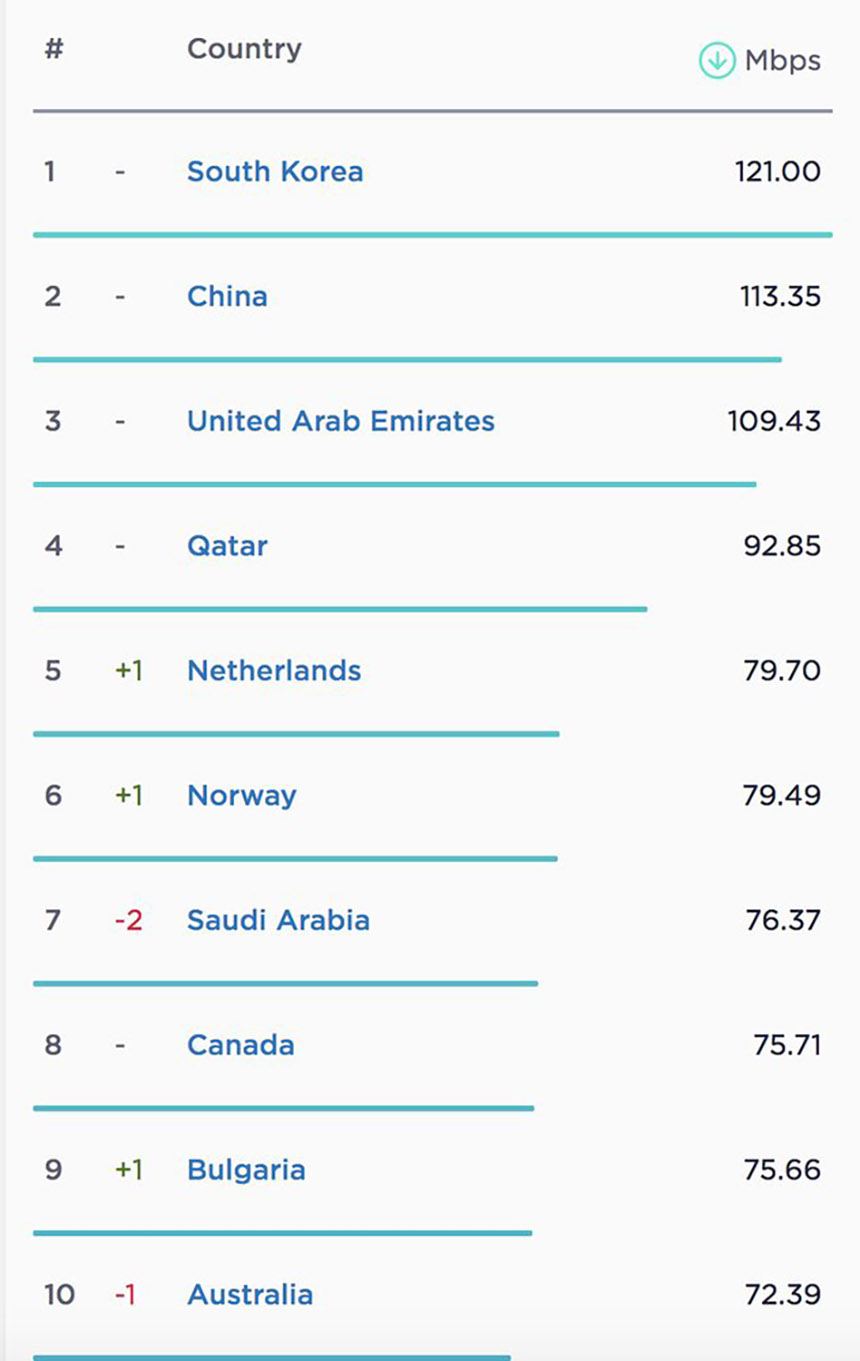Open the Norway country link
Screen dimensions: 860x1361
(x=242, y=795)
